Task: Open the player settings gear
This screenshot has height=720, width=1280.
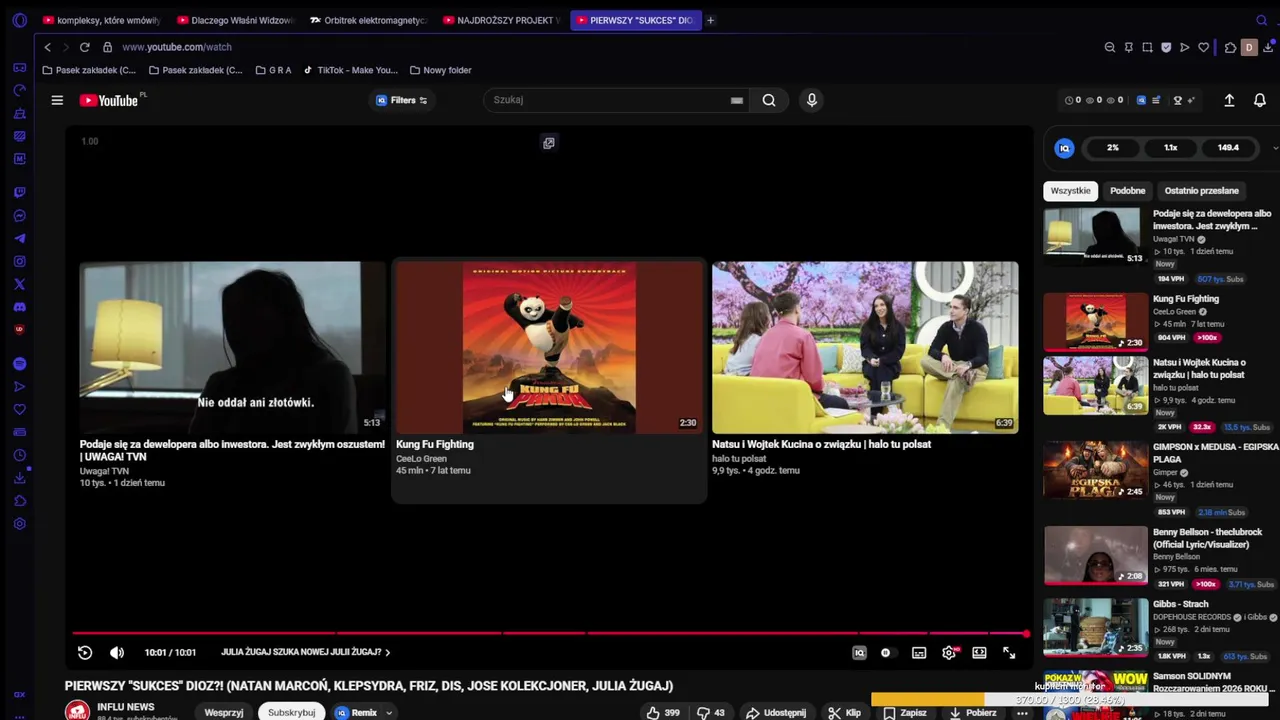Action: 949,653
